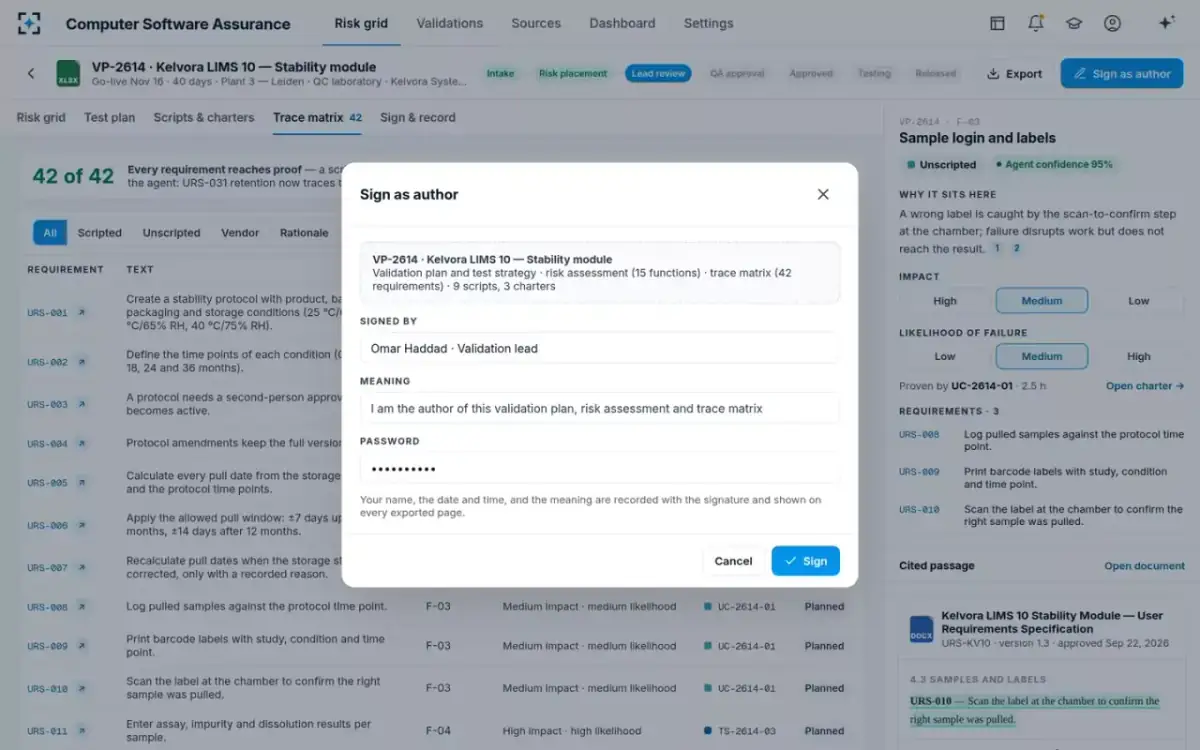Open the notifications bell

pos(1036,23)
